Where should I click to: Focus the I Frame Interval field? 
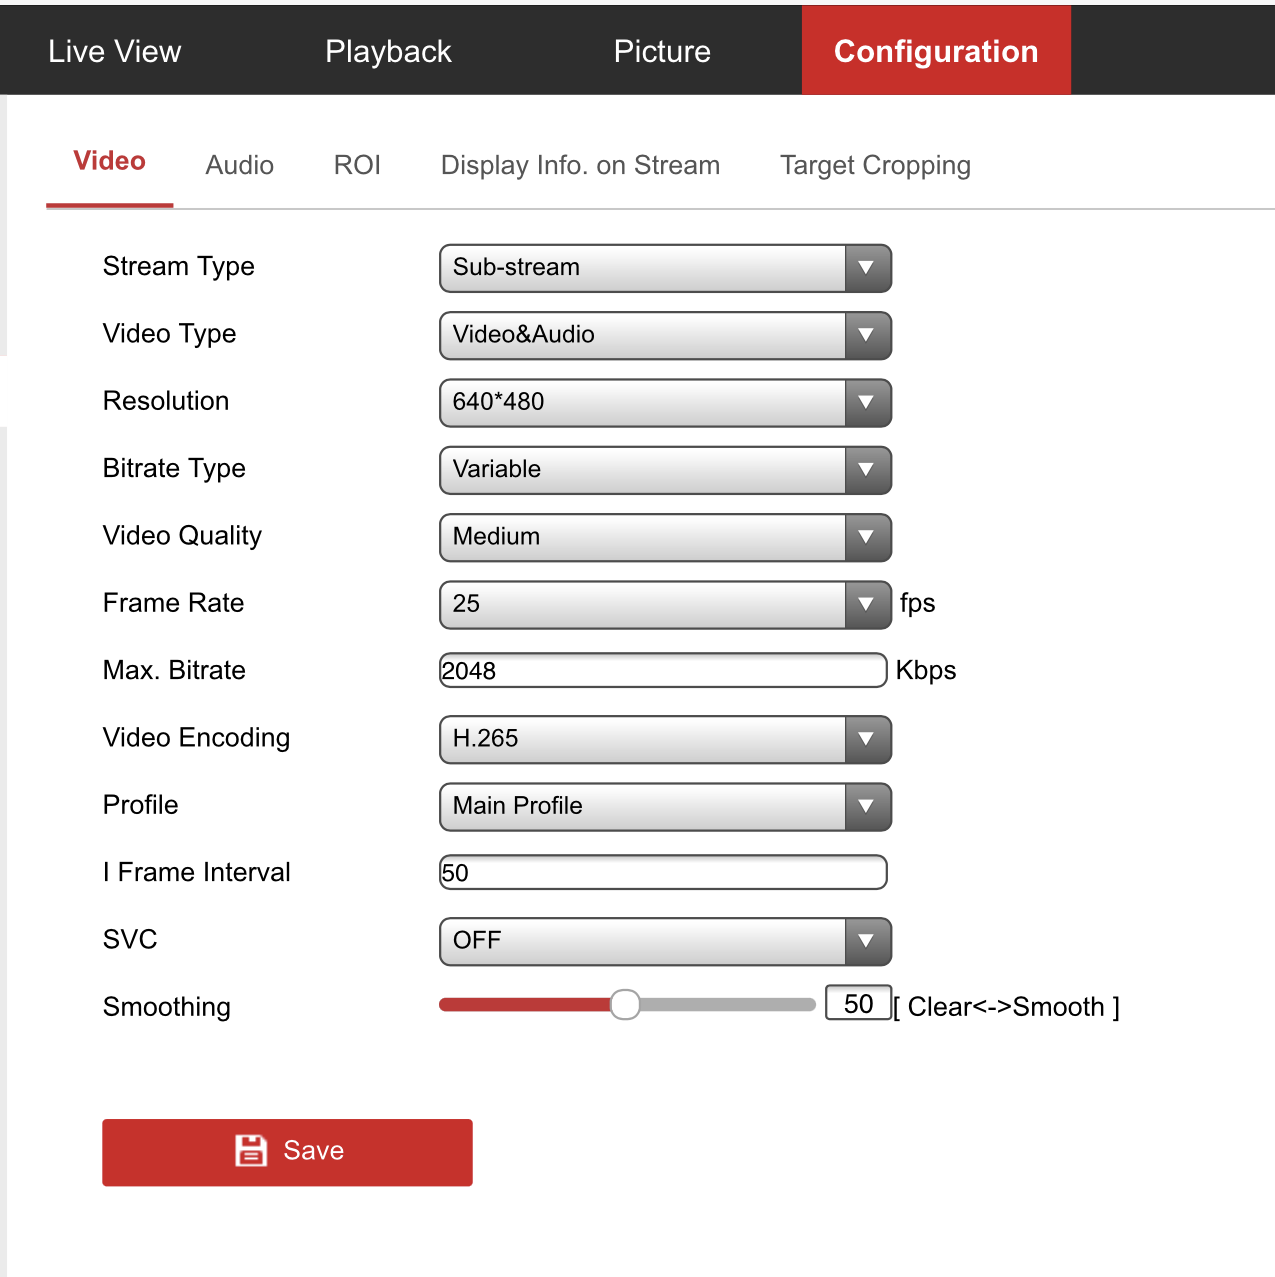[663, 873]
